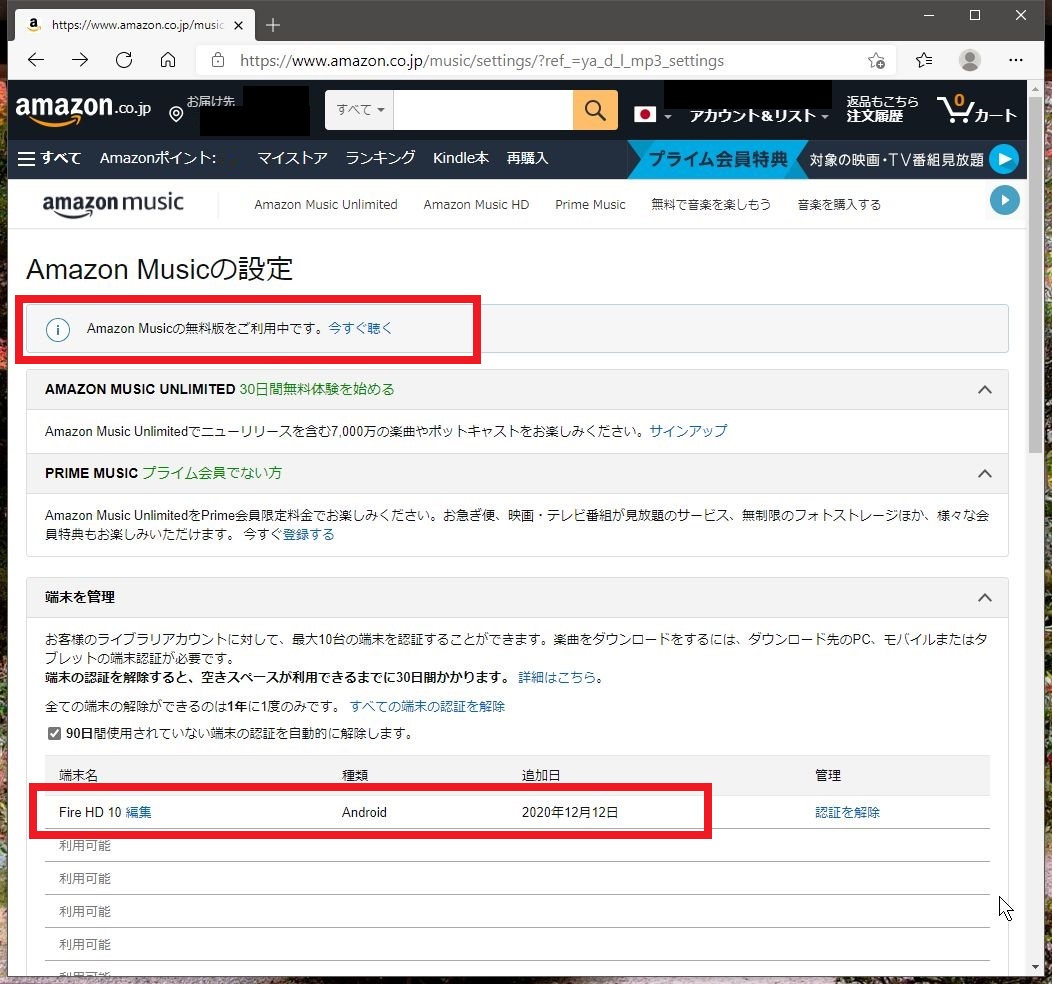Uncheck auto-deauthorize after 90 days checkbox

pyautogui.click(x=54, y=734)
